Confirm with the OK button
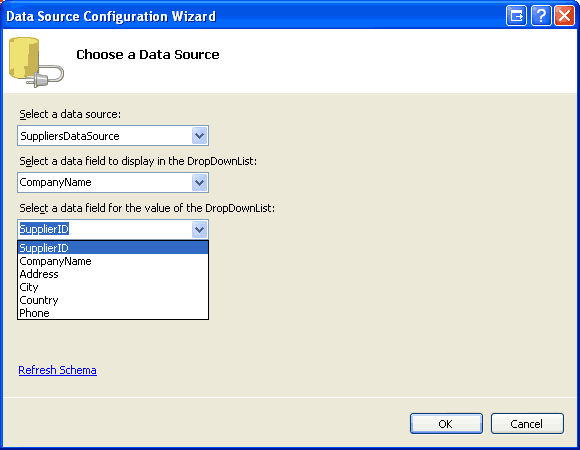This screenshot has height=450, width=580. pos(446,423)
